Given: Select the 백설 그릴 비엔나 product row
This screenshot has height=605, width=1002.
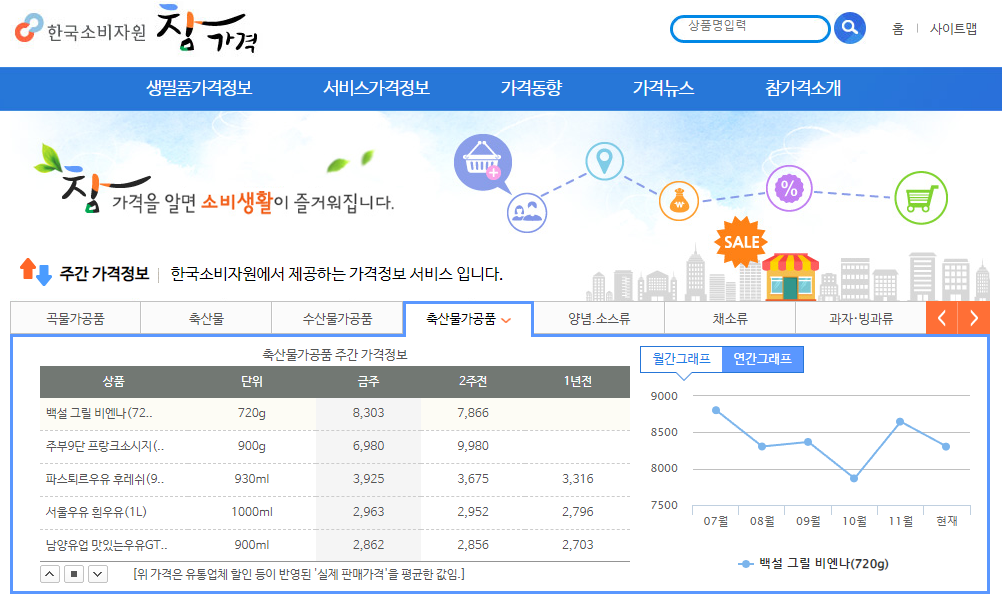Looking at the screenshot, I should coord(335,413).
